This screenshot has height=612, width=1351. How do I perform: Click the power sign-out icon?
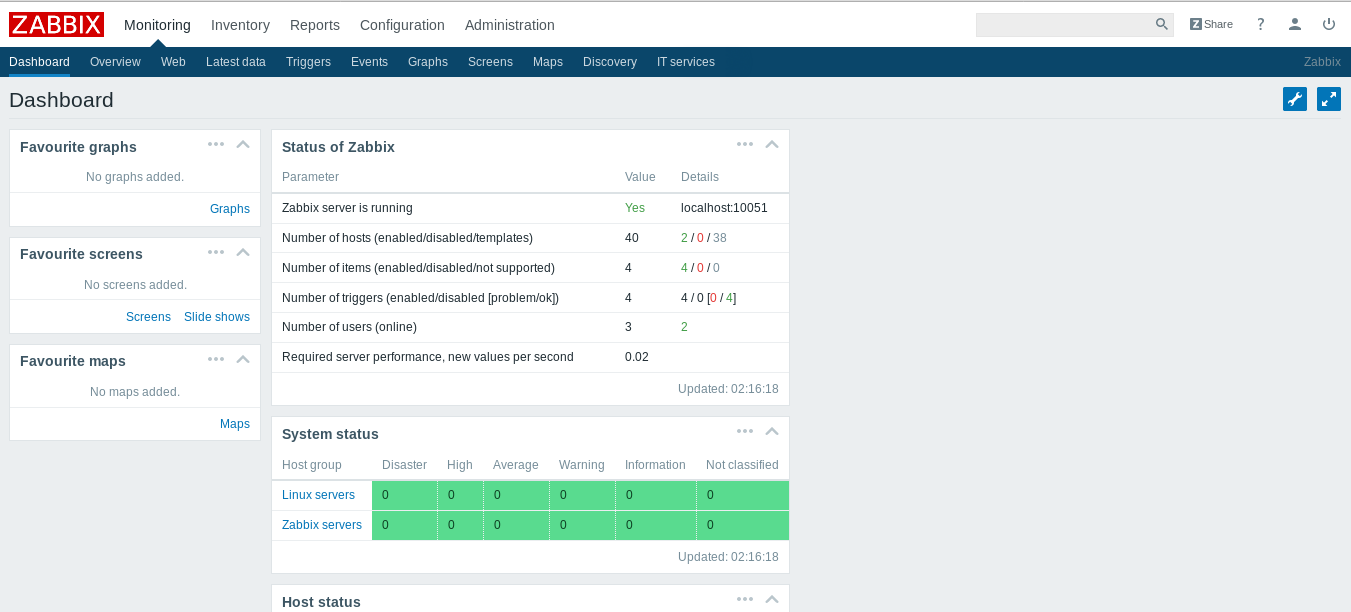coord(1329,24)
